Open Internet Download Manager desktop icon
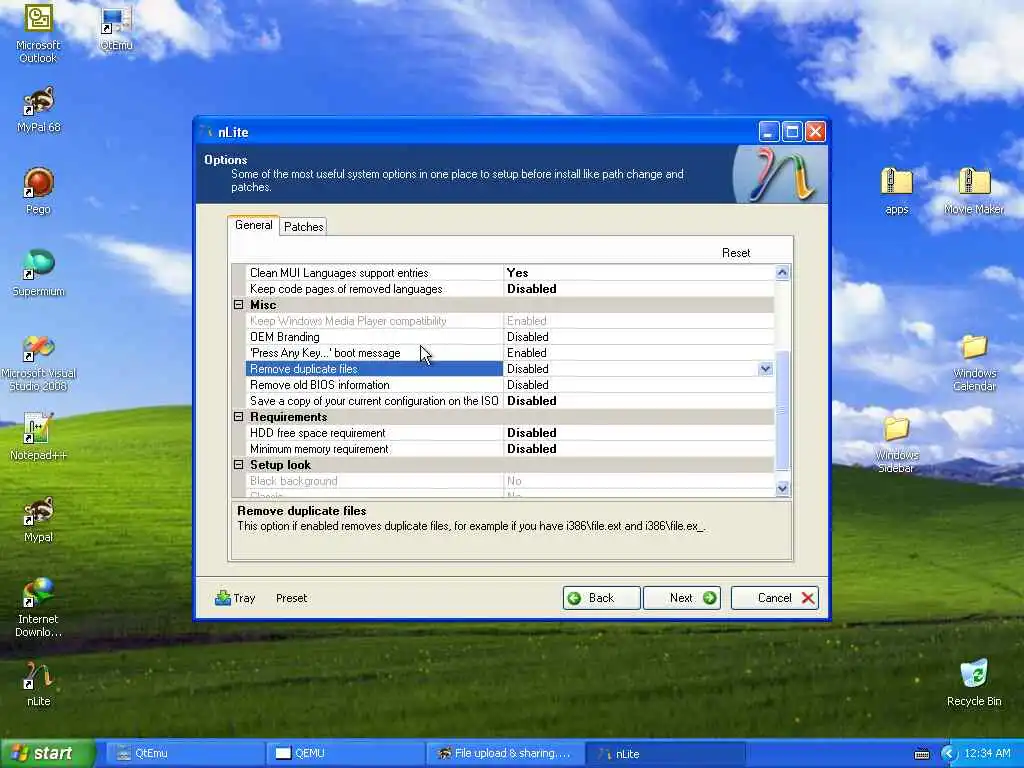The width and height of the screenshot is (1024, 768). click(x=39, y=607)
